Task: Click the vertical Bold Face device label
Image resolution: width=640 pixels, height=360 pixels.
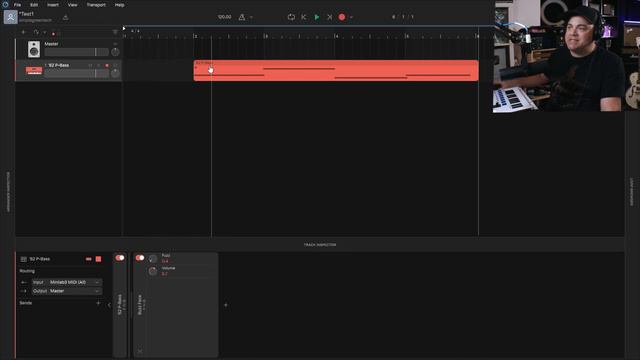Action: 140,304
